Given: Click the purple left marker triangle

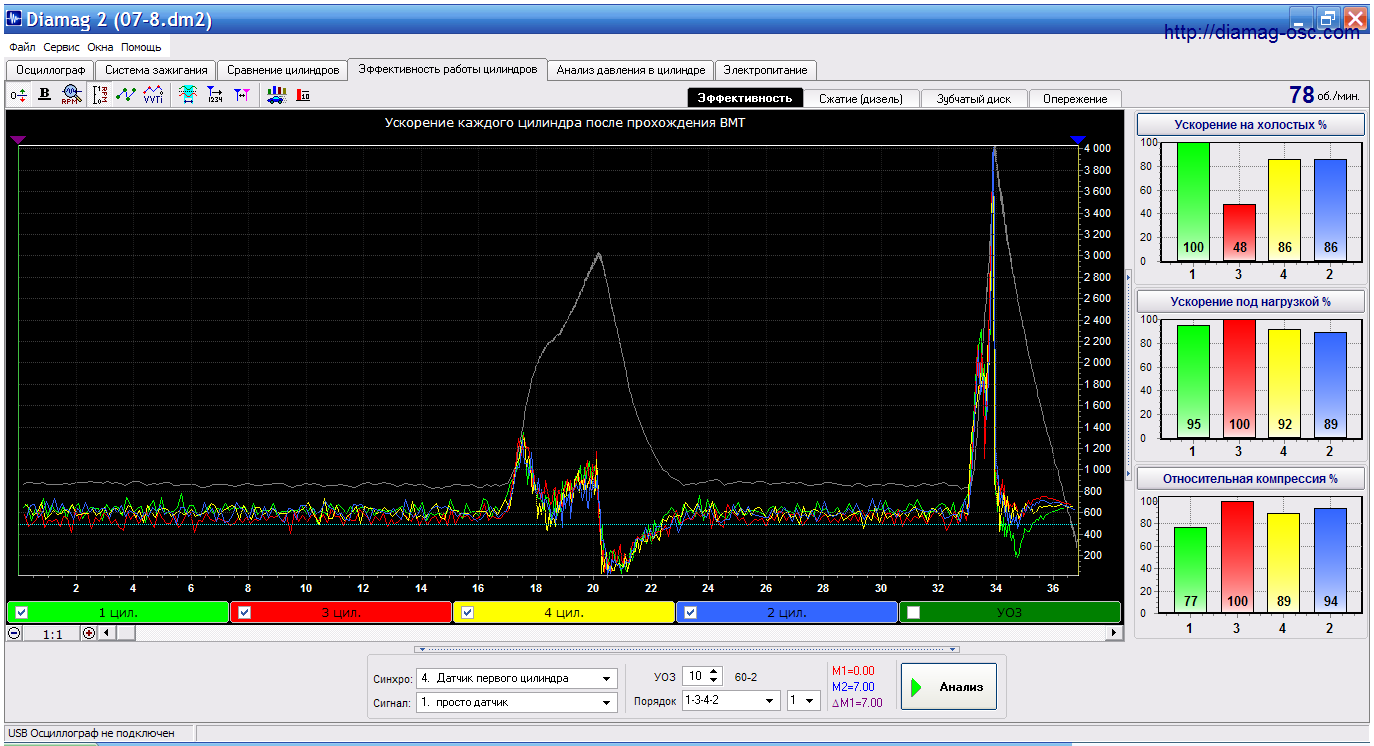Looking at the screenshot, I should (19, 140).
